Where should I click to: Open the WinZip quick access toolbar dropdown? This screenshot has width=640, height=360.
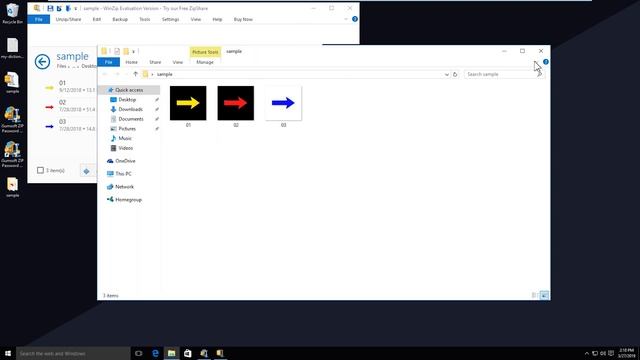(76, 8)
